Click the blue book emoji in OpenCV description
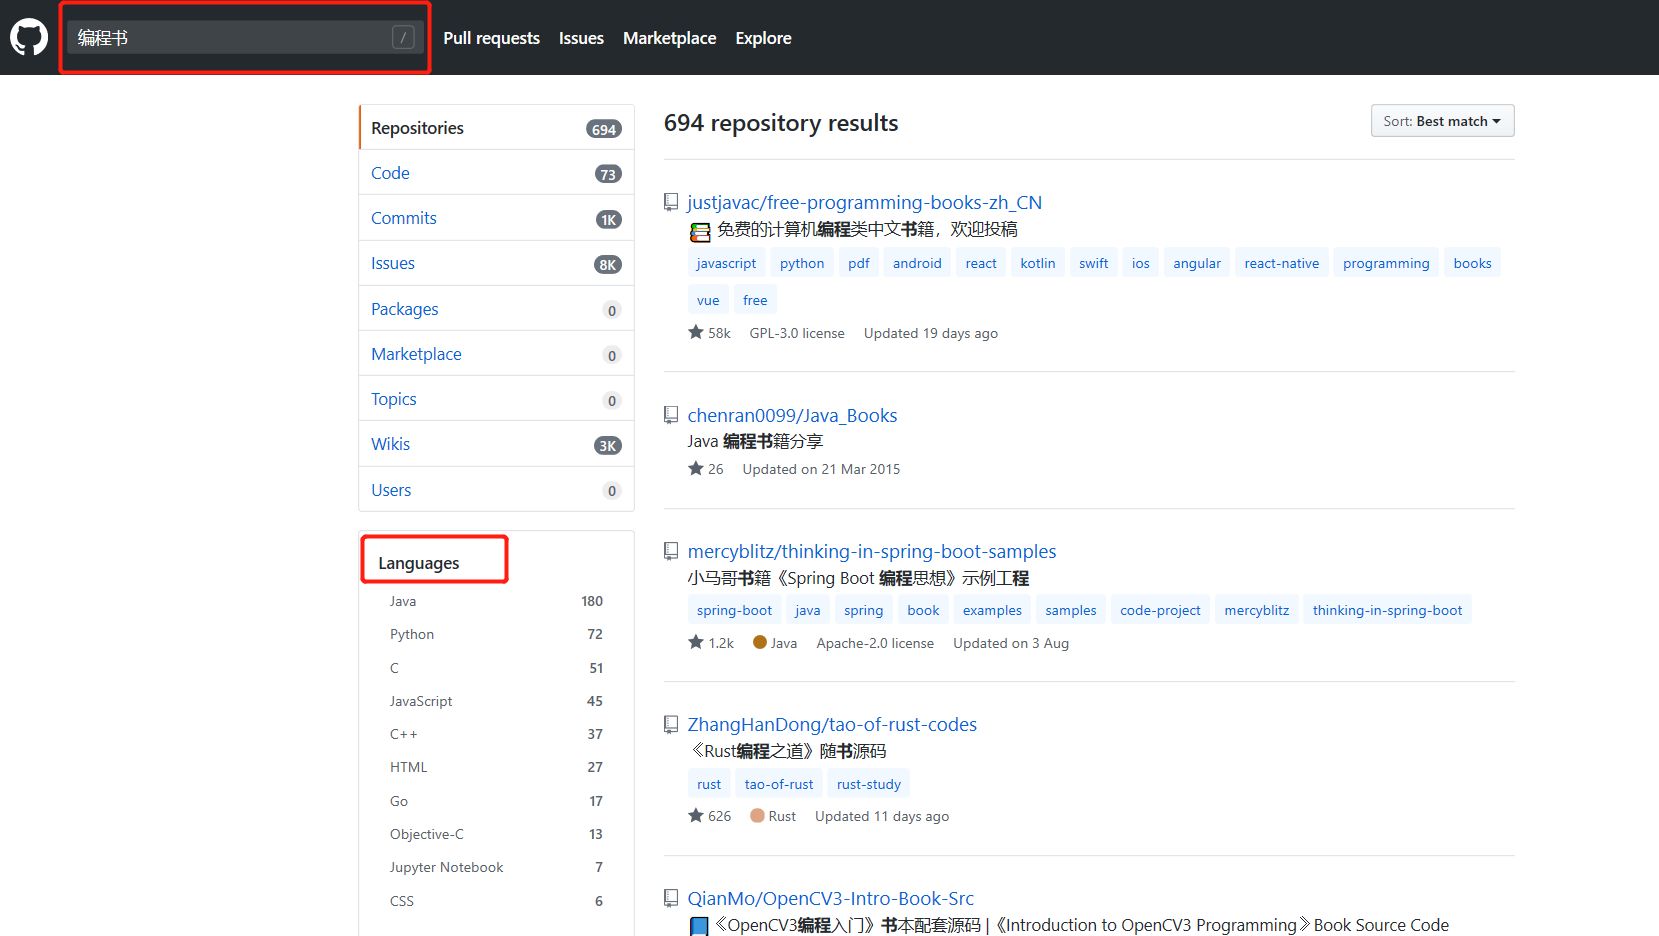 coord(700,926)
